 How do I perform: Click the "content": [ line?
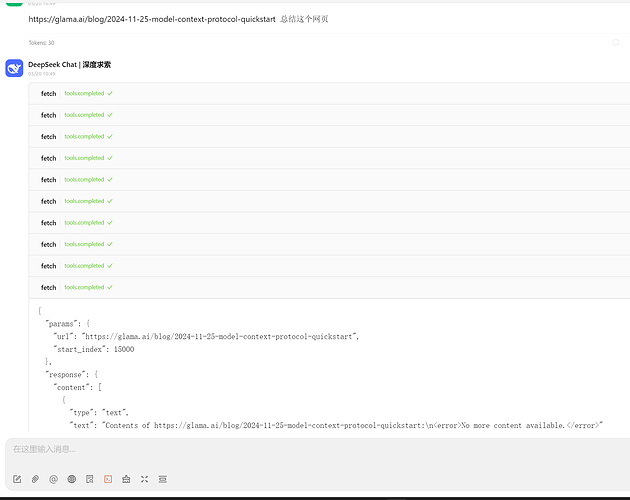(x=78, y=387)
